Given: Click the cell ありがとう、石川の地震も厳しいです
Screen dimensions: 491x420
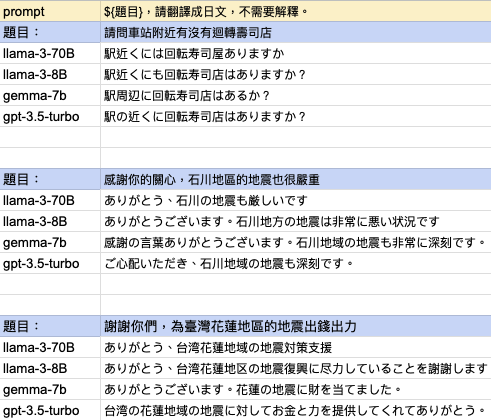Looking at the screenshot, I should pyautogui.click(x=296, y=200).
